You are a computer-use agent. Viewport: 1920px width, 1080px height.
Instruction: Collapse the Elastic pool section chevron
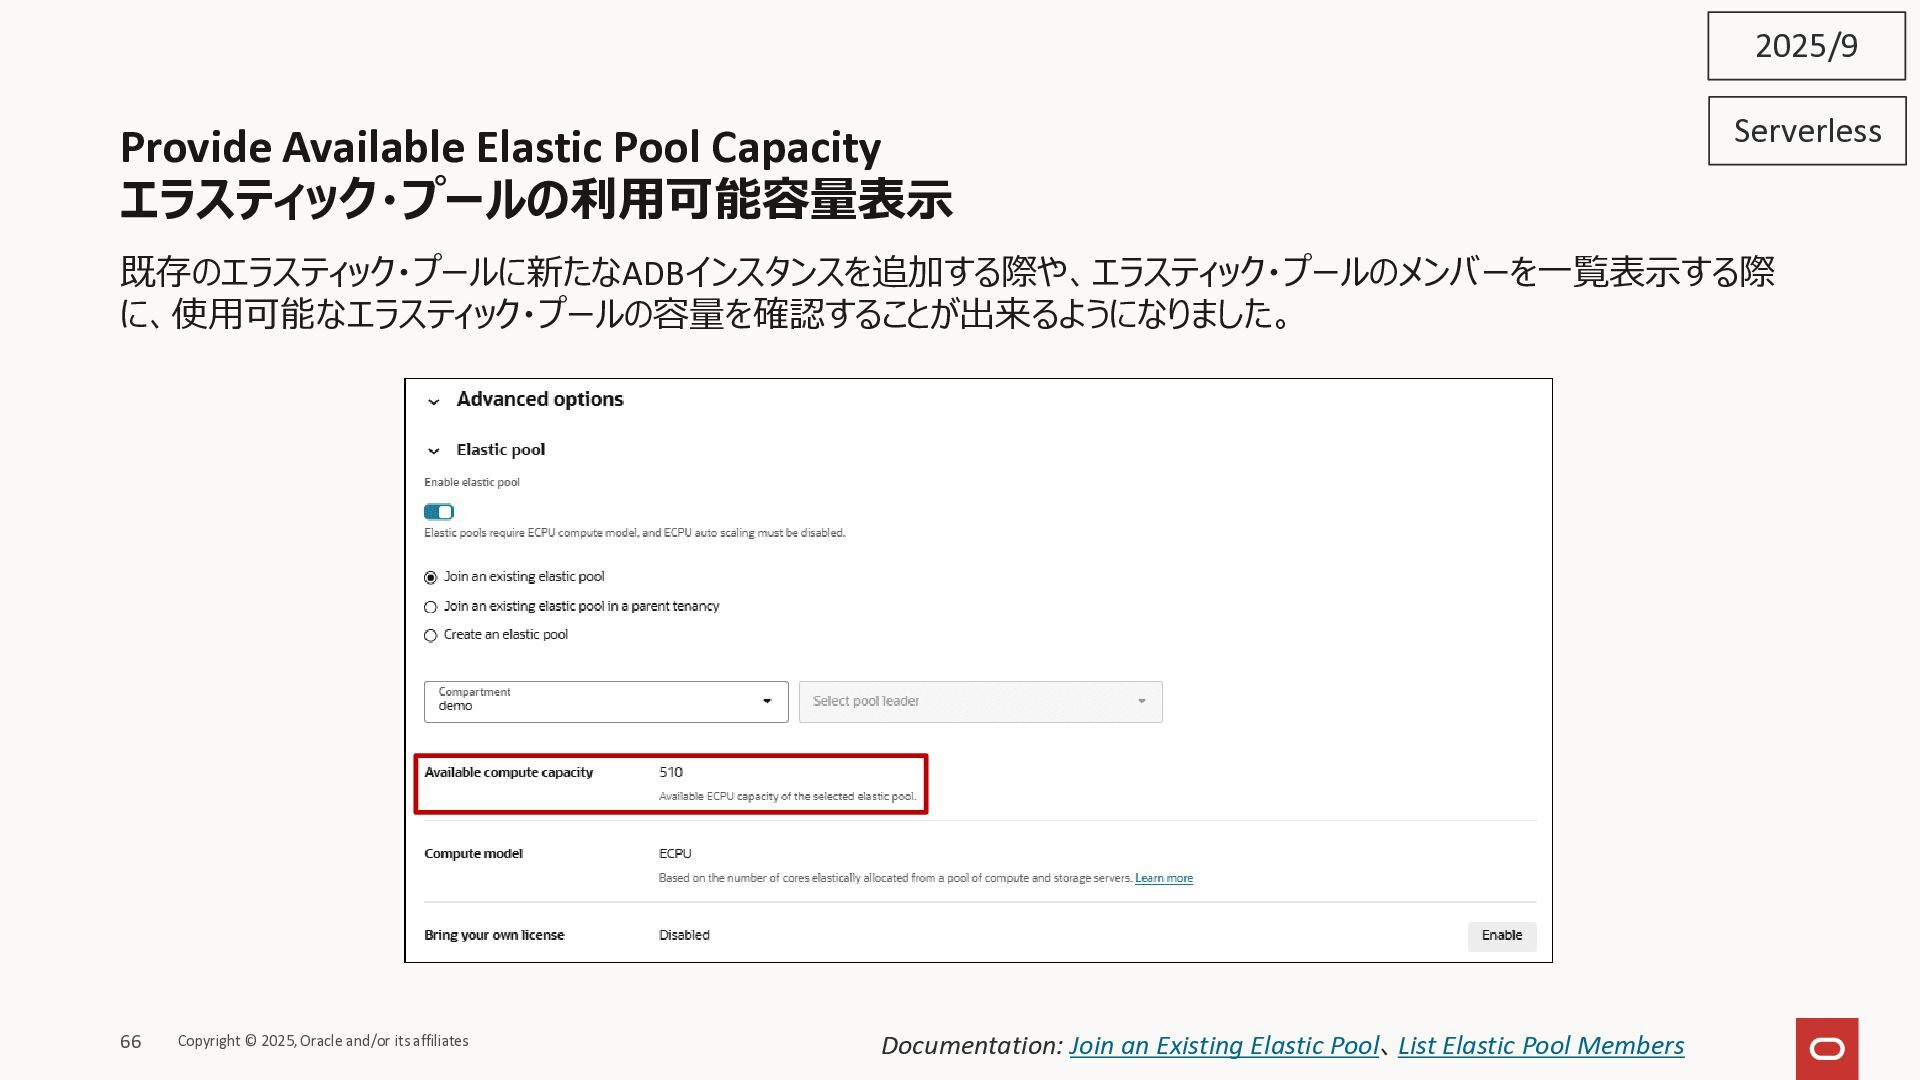point(434,451)
